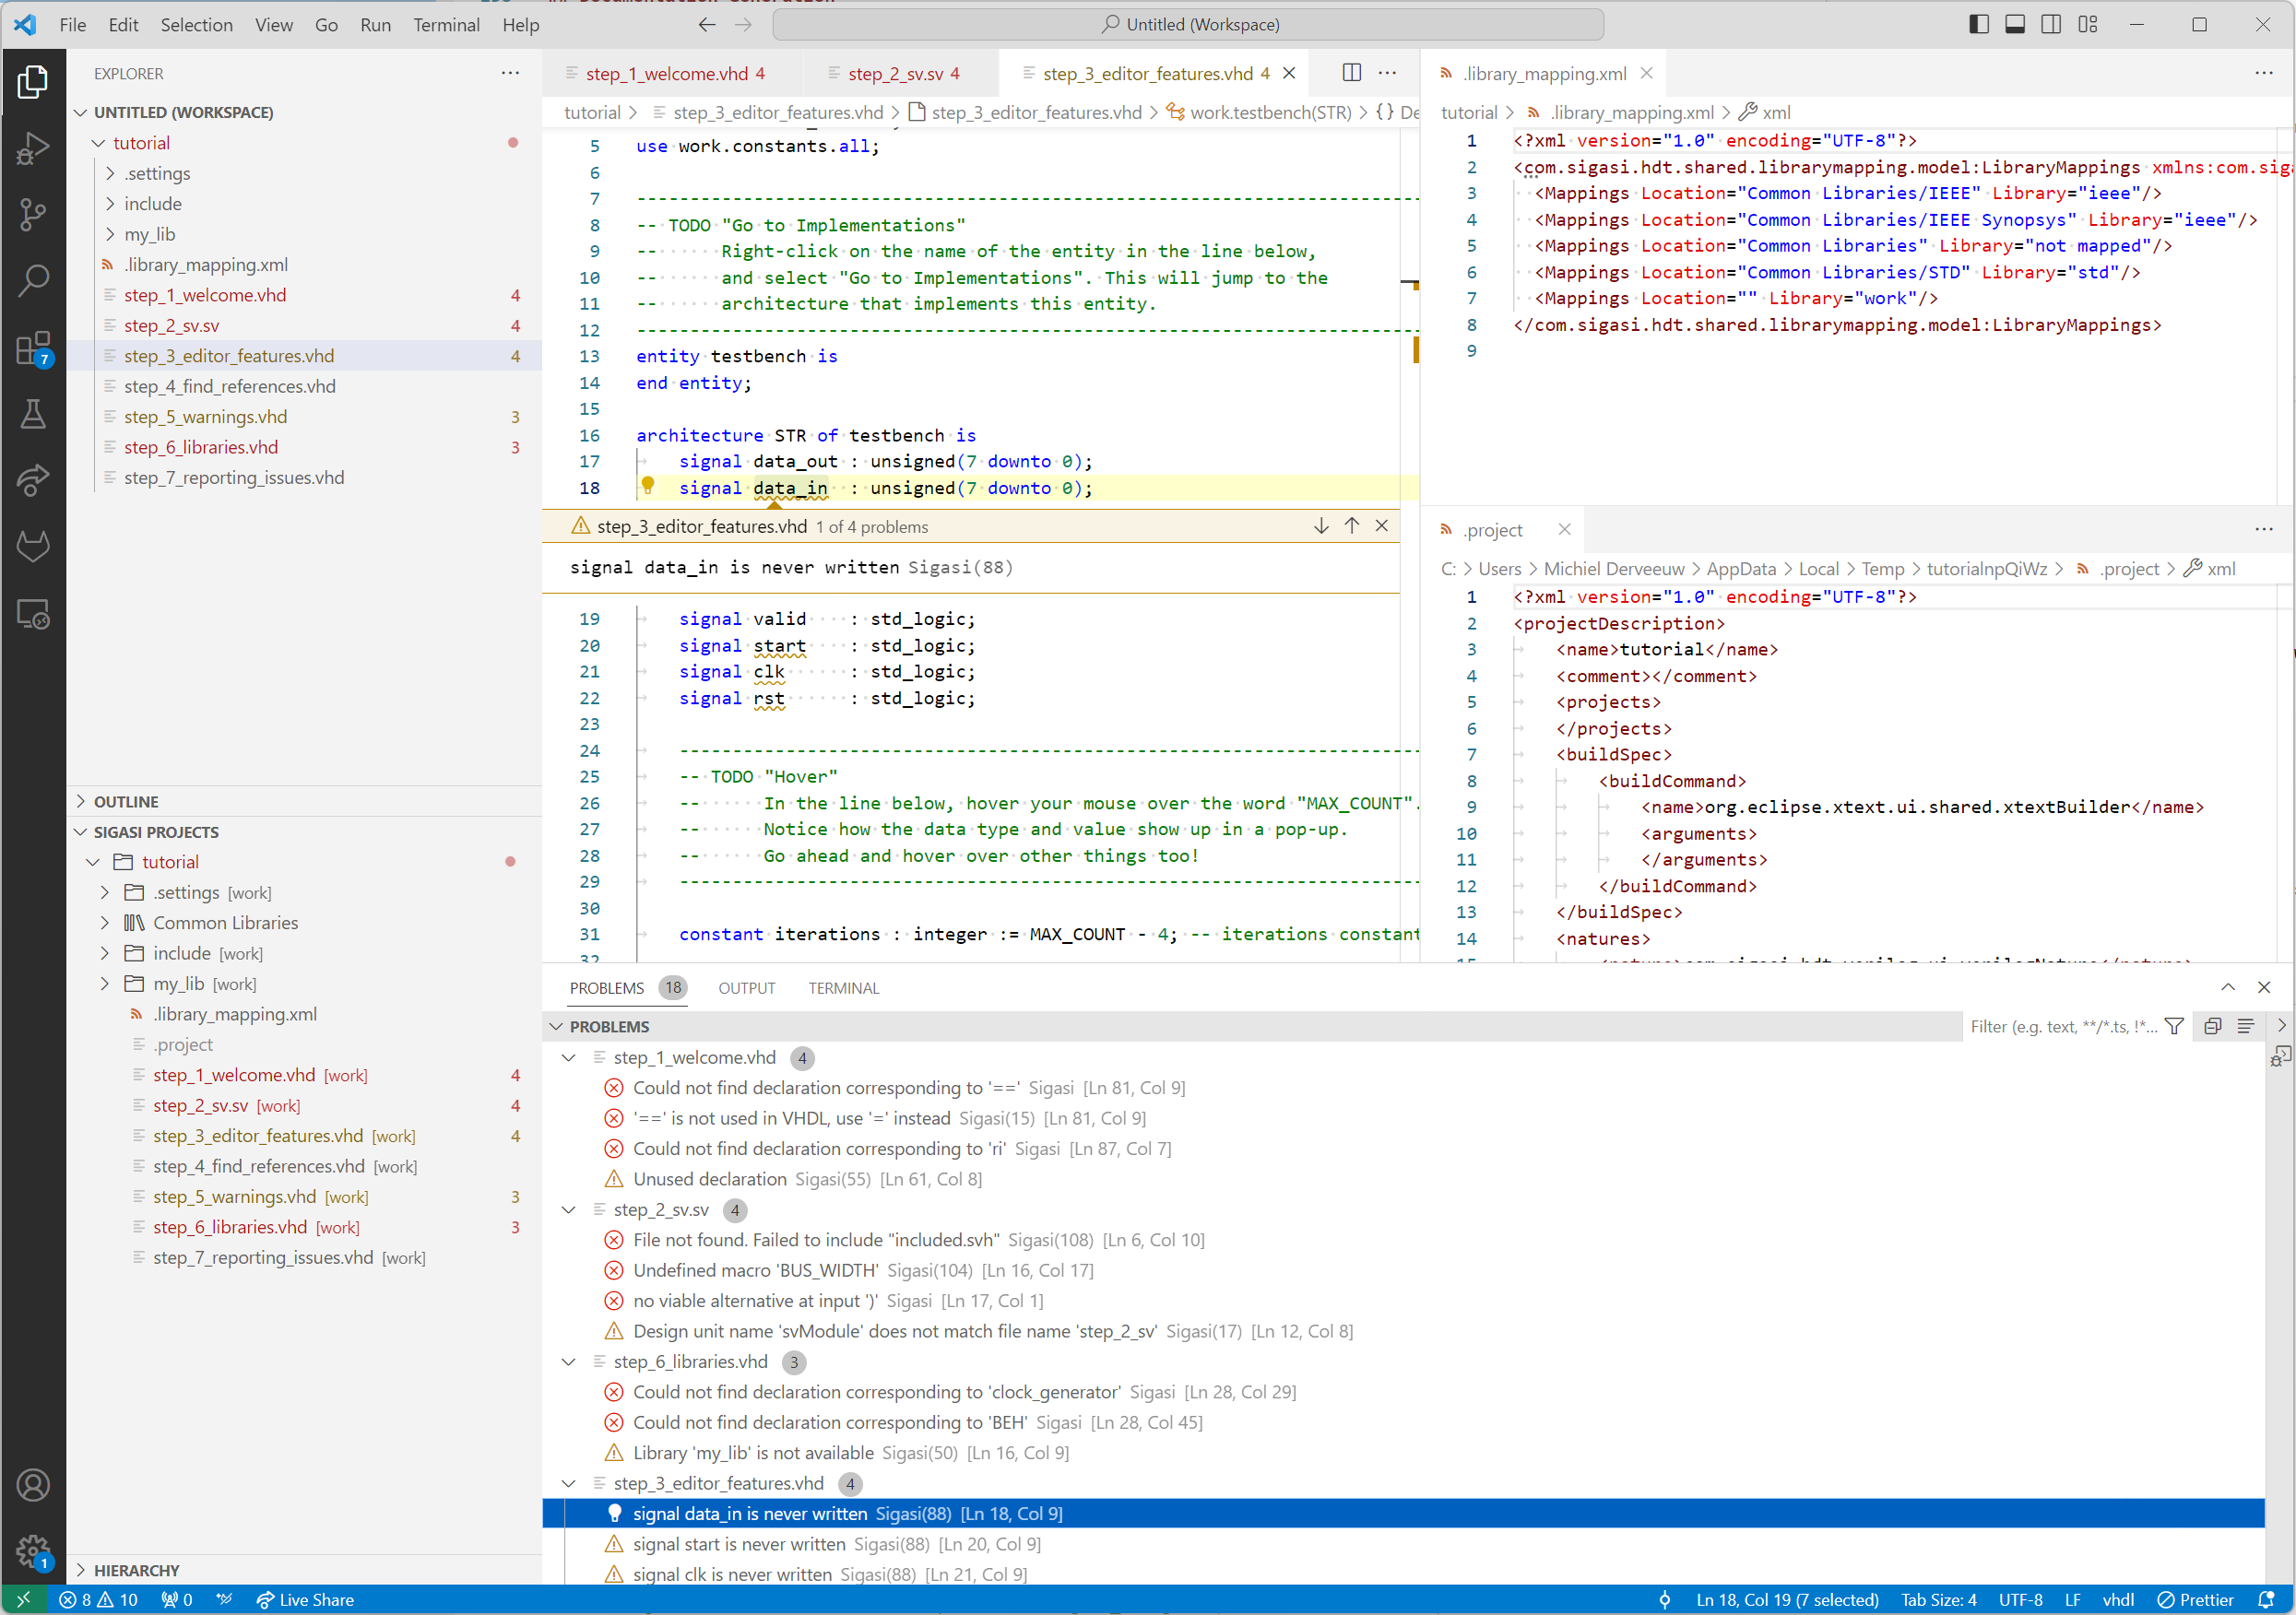Go to previous problem arrow in peek view
The image size is (2296, 1615).
click(x=1352, y=526)
